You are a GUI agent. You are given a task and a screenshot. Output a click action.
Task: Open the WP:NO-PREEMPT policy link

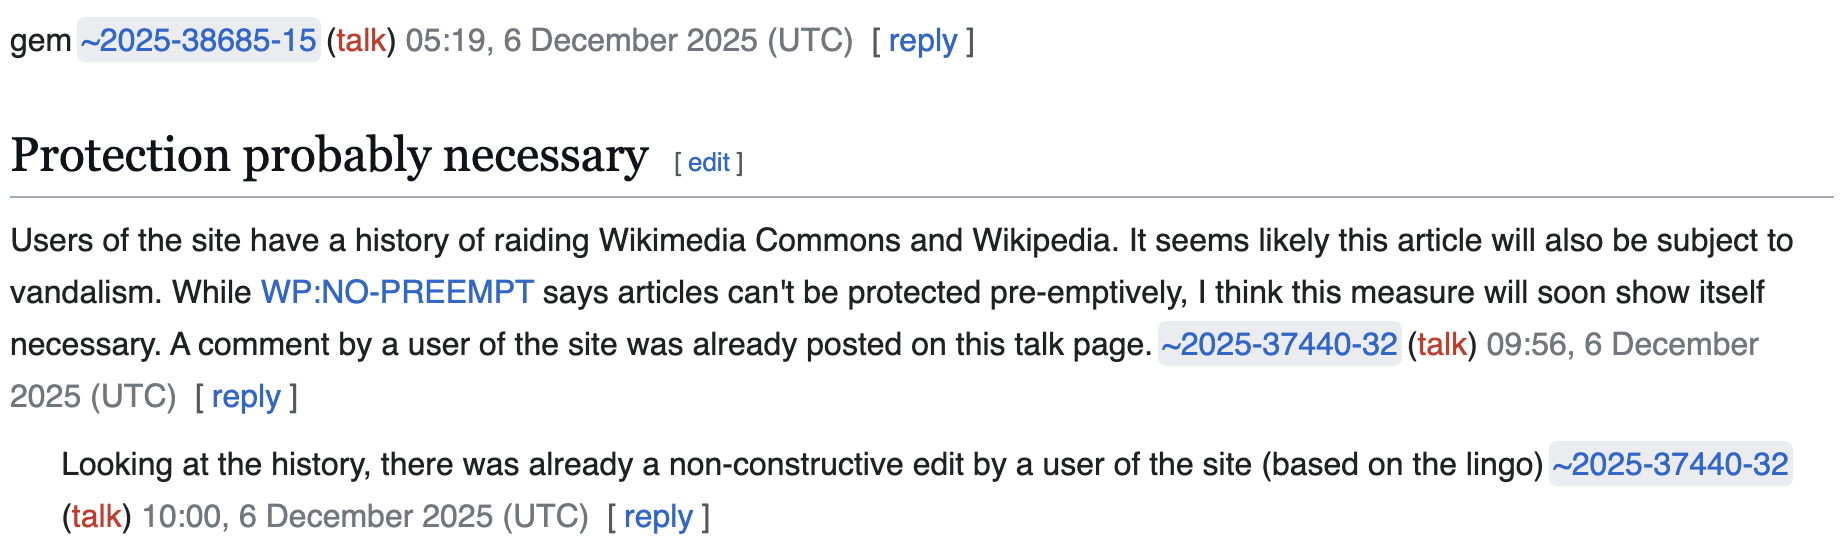pyautogui.click(x=397, y=292)
